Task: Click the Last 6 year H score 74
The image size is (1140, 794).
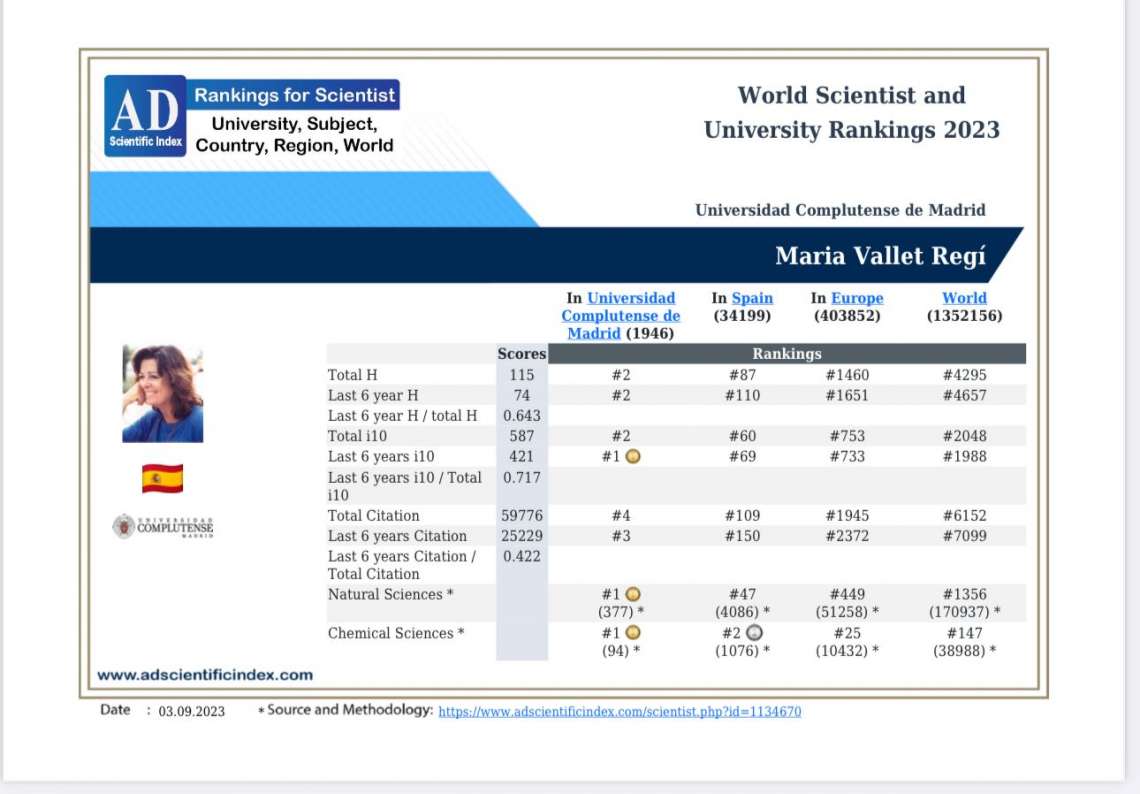Action: point(522,396)
